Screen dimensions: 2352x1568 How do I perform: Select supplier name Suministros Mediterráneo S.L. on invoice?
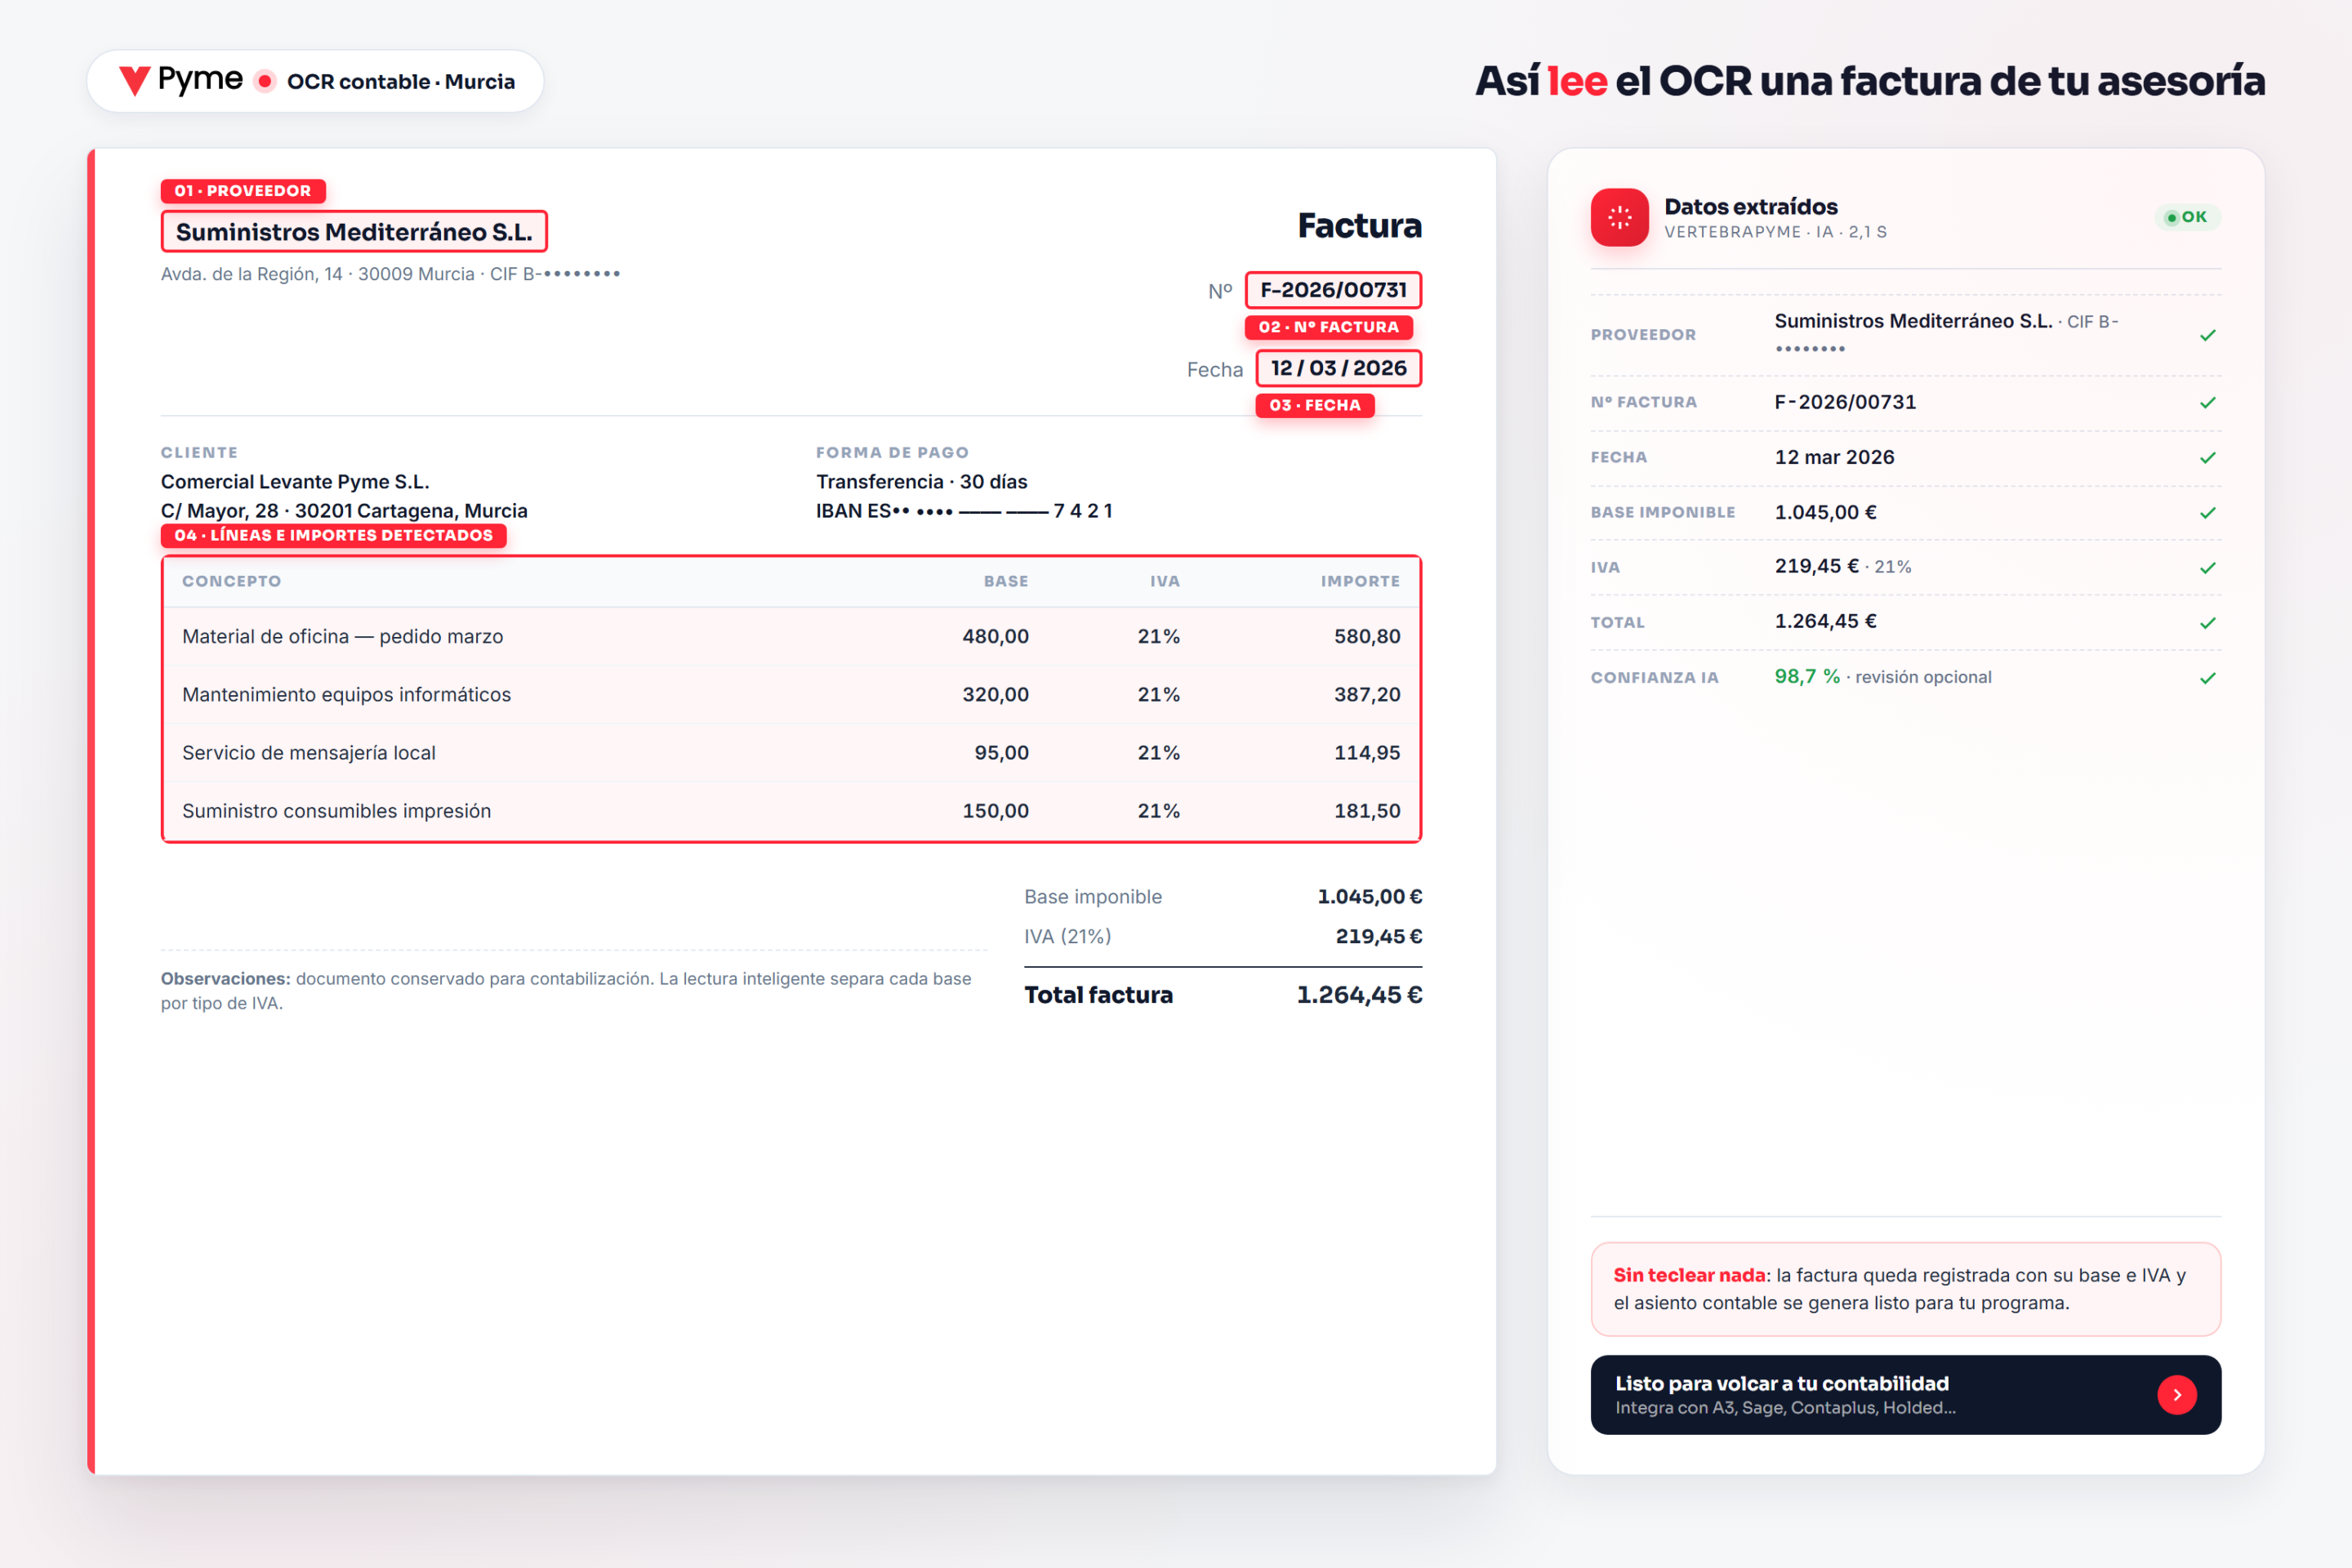(x=354, y=232)
